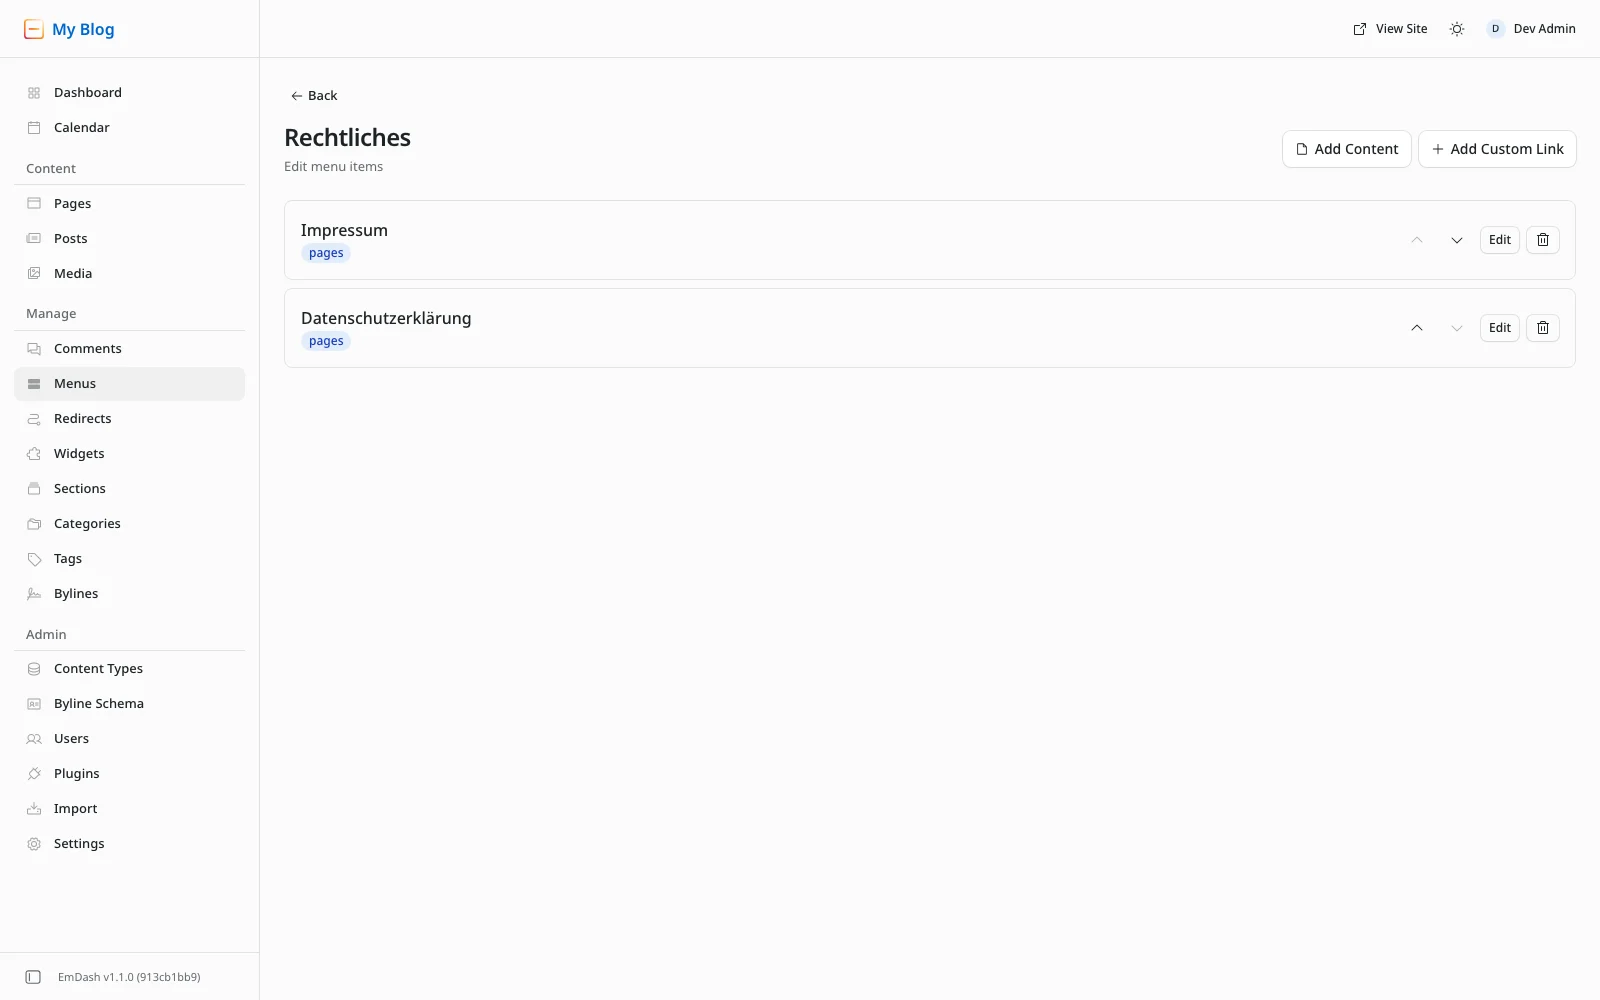
Task: Click the Comments sidebar icon
Action: click(34, 349)
